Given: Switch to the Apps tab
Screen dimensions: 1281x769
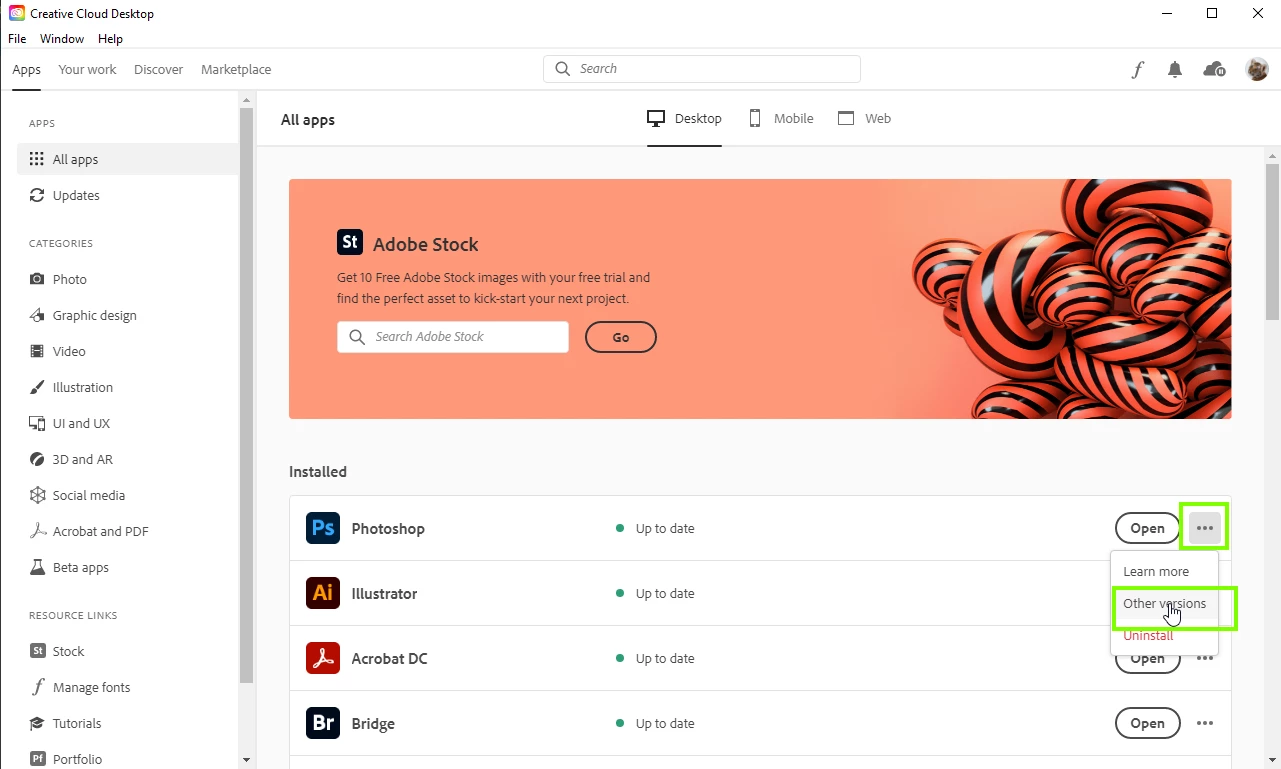Looking at the screenshot, I should click(x=27, y=70).
